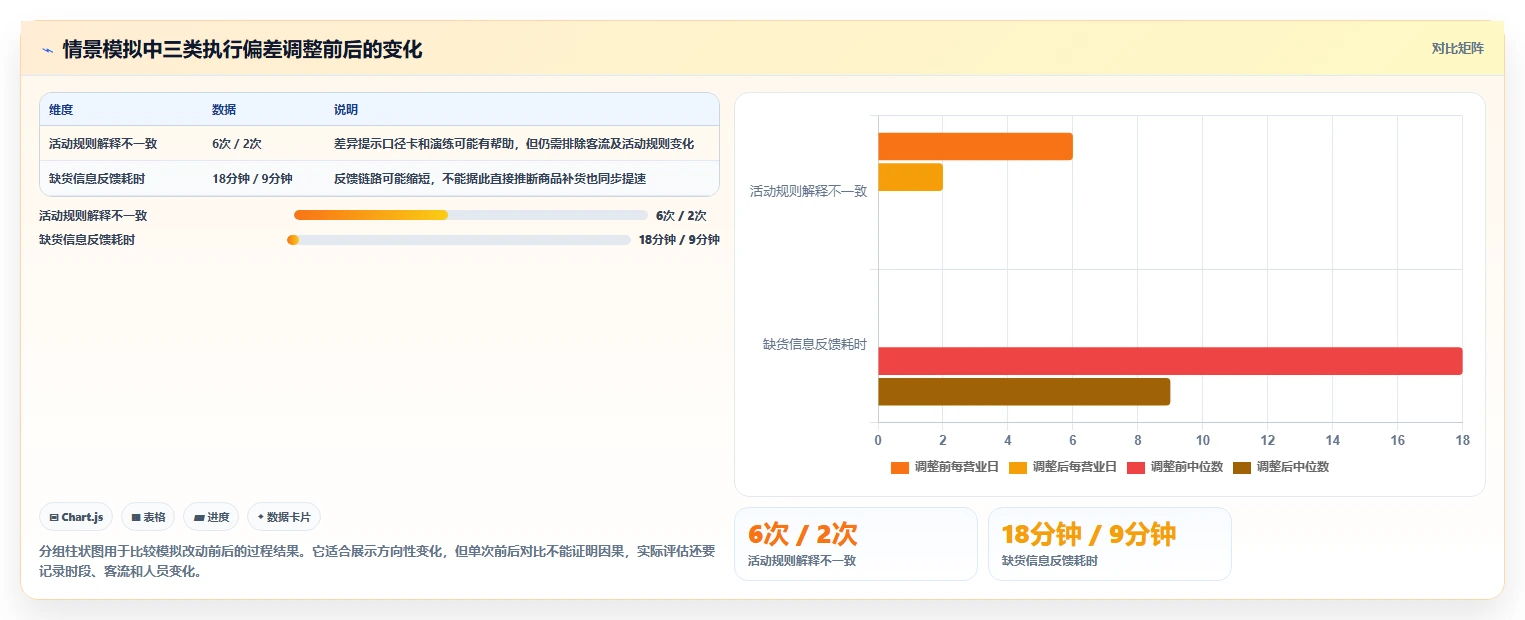Image resolution: width=1525 pixels, height=620 pixels.
Task: Select table cell 18分钟 / 9分钟
Action: (x=252, y=179)
